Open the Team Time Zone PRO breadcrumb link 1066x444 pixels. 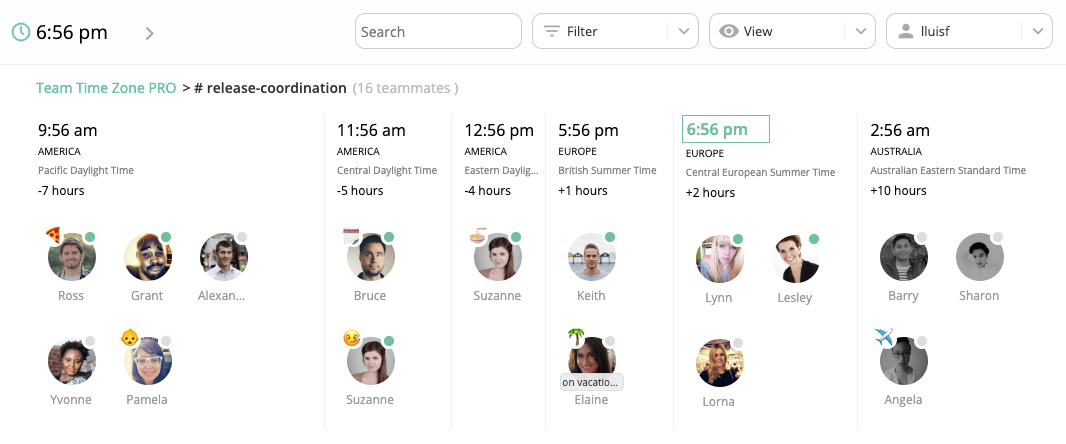coord(106,88)
